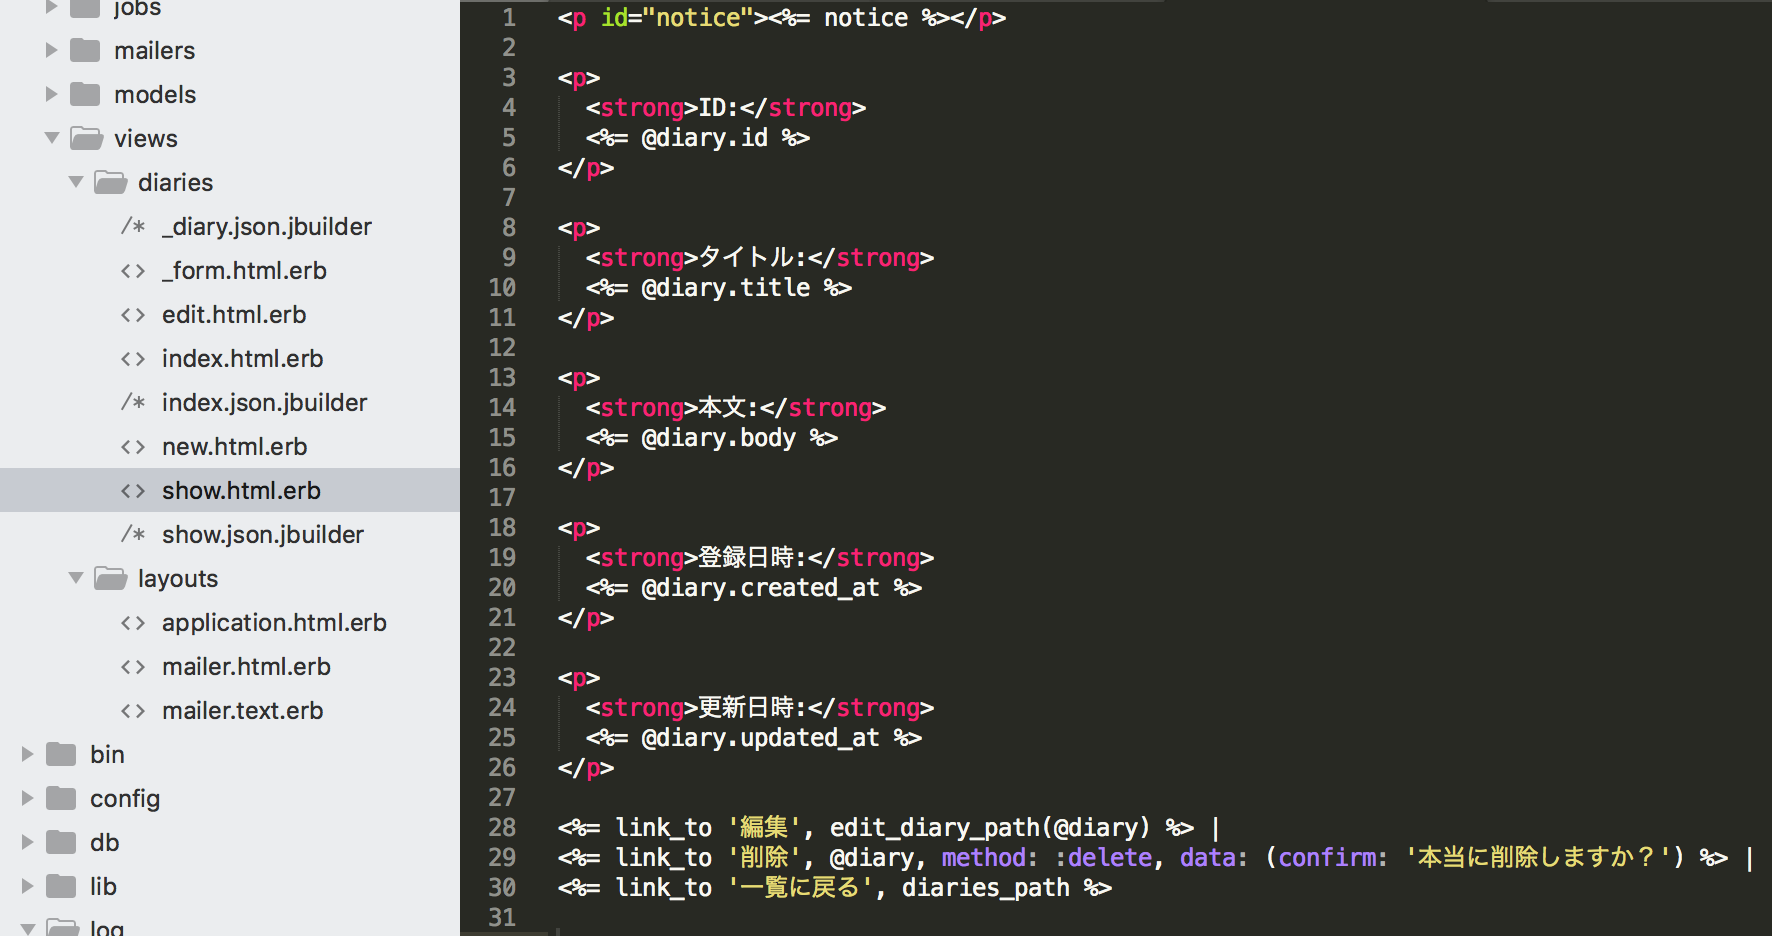This screenshot has height=936, width=1772.
Task: Click code icon beside show.html.erb
Action: click(133, 490)
